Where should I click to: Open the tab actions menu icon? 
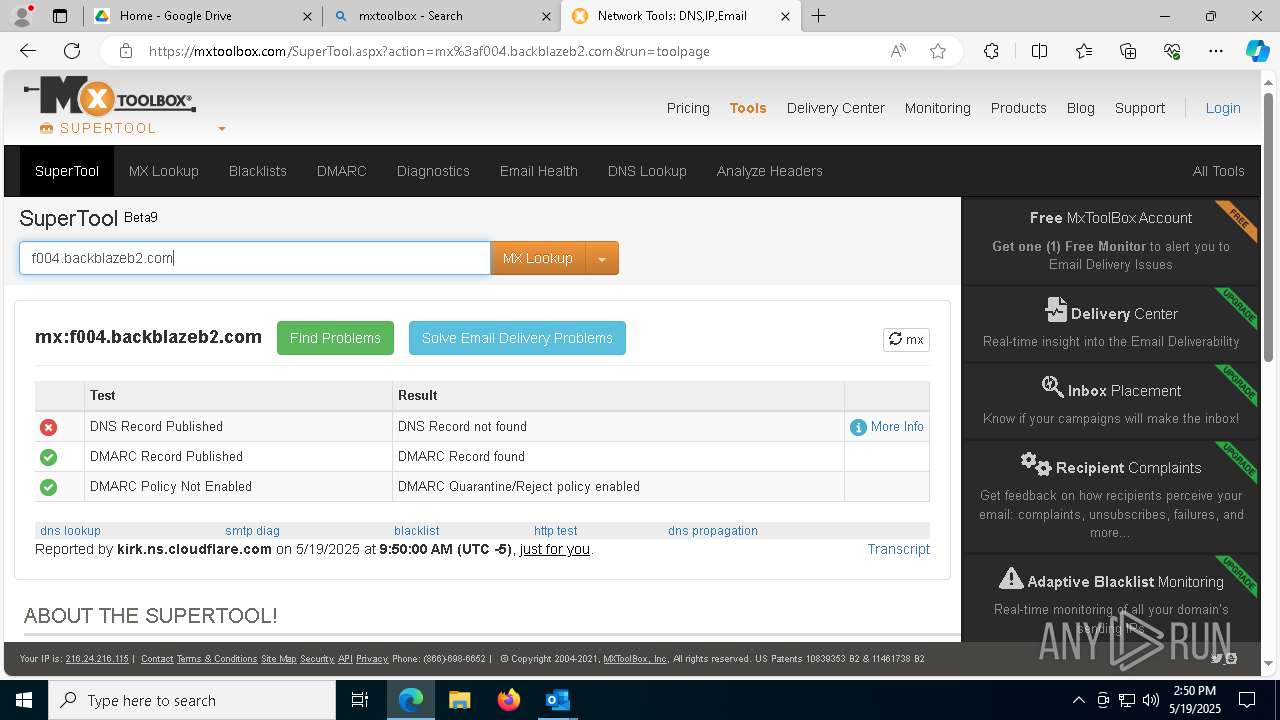(x=60, y=16)
